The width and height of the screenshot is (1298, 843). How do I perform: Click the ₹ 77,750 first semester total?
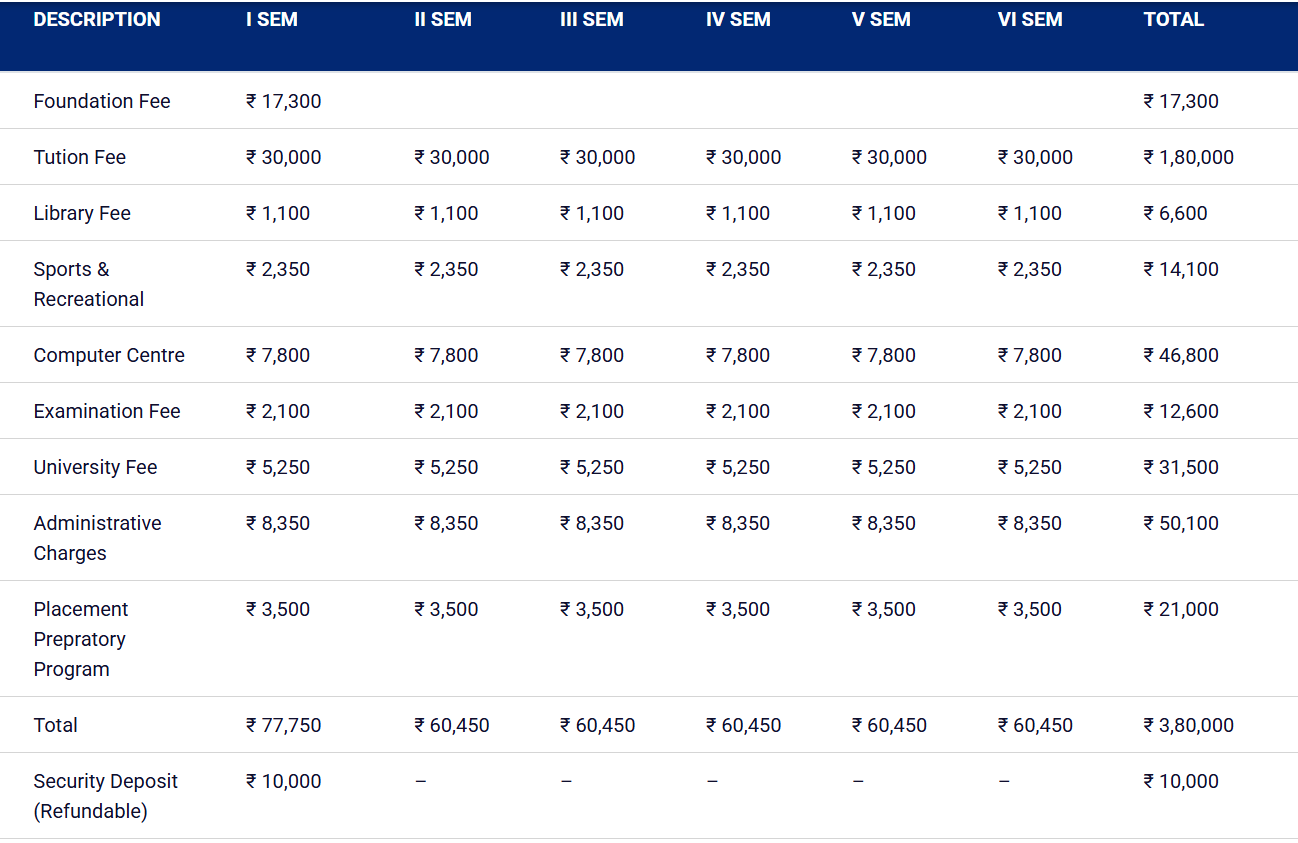284,725
